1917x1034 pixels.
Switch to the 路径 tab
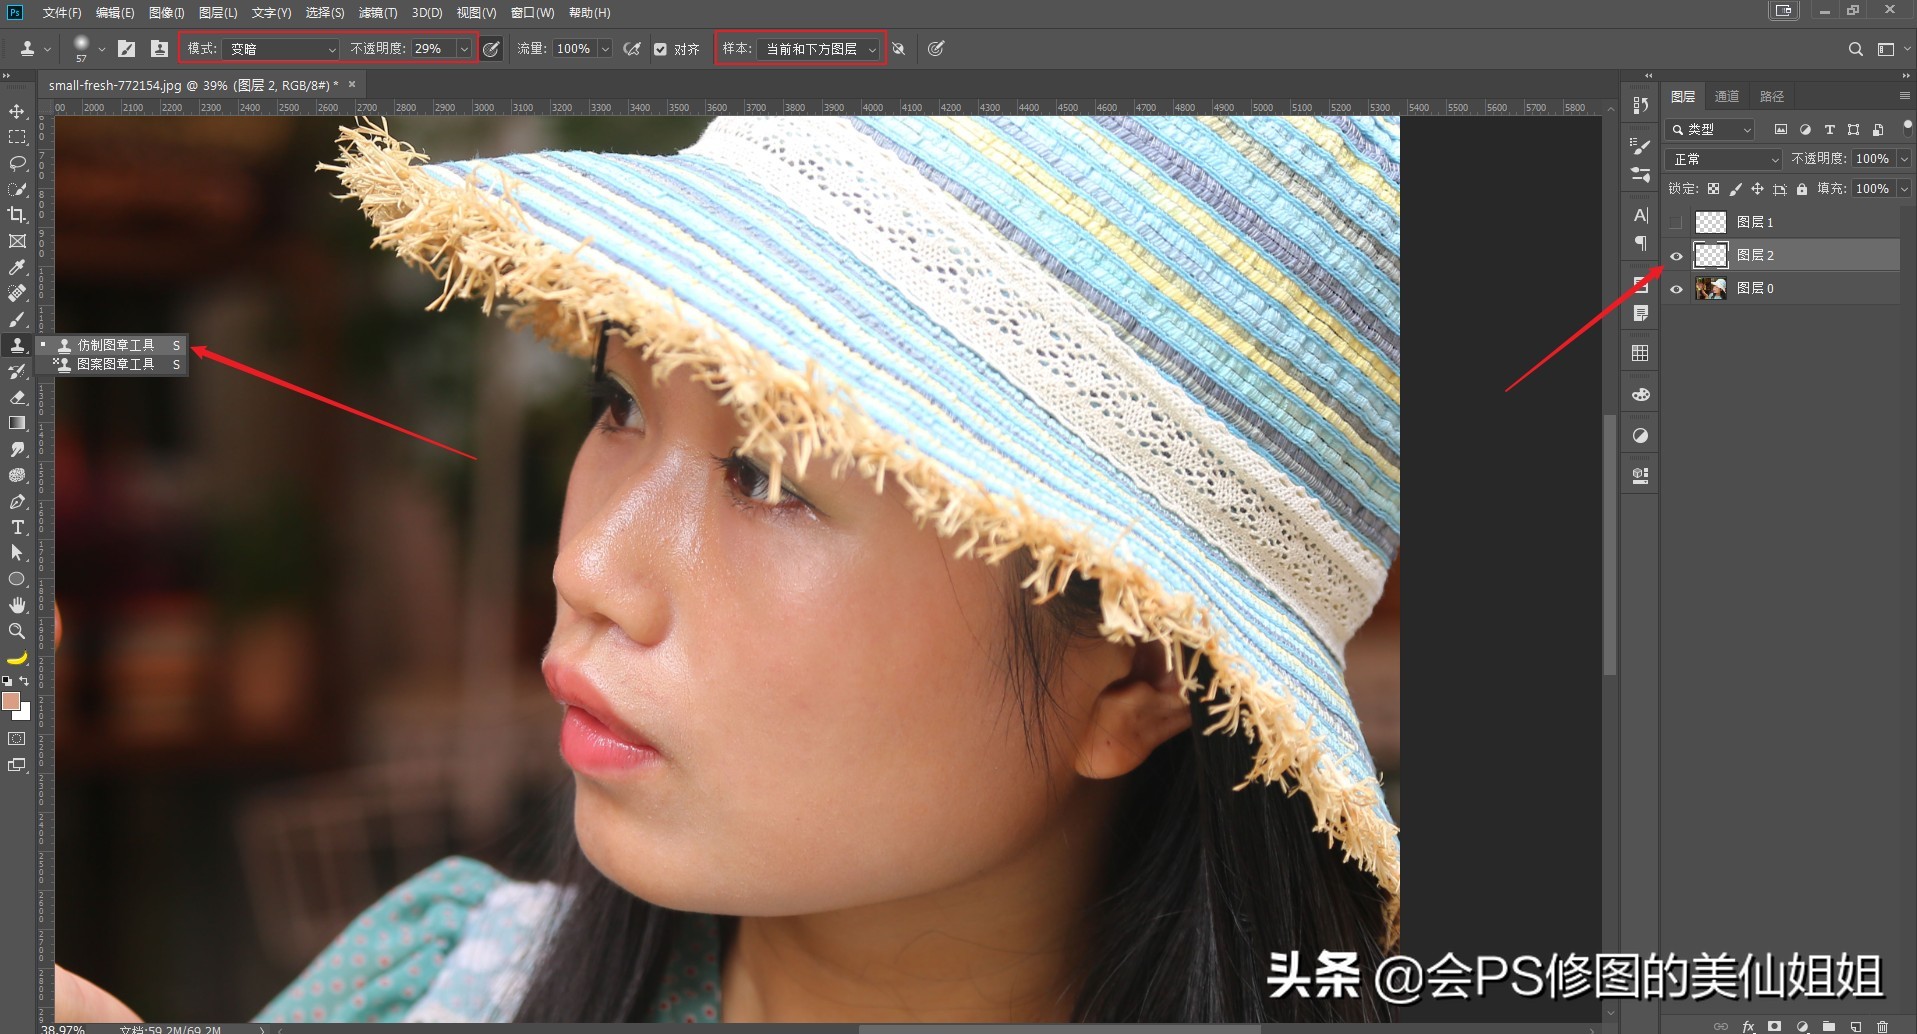(1772, 97)
